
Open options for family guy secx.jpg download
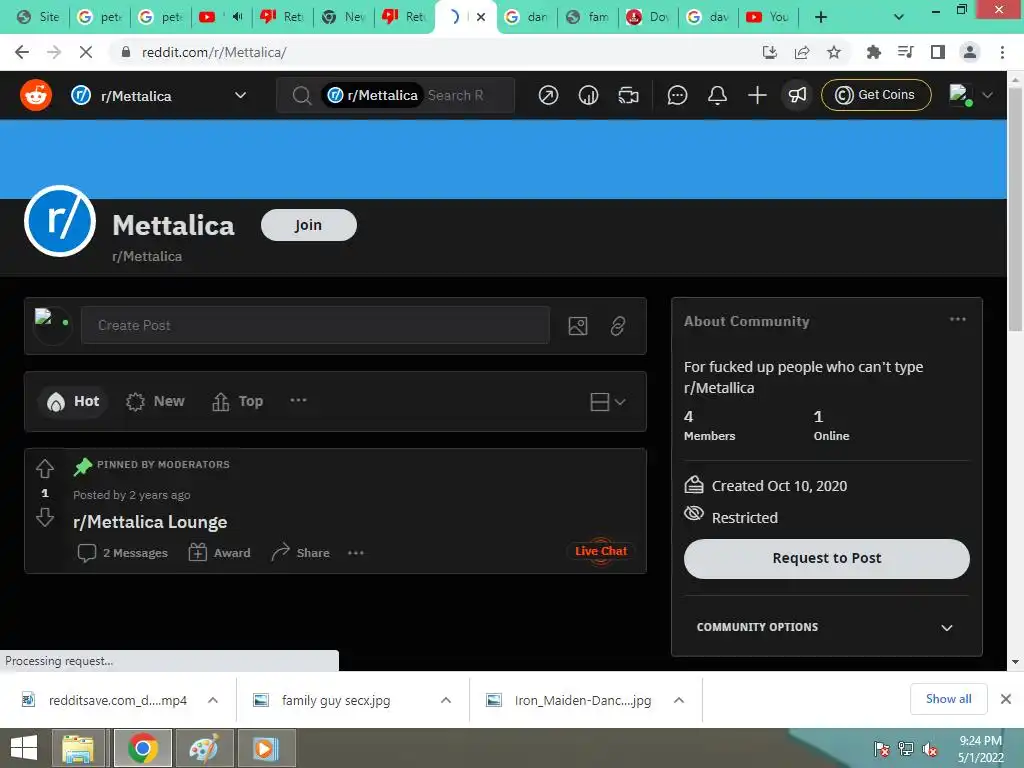click(x=446, y=700)
